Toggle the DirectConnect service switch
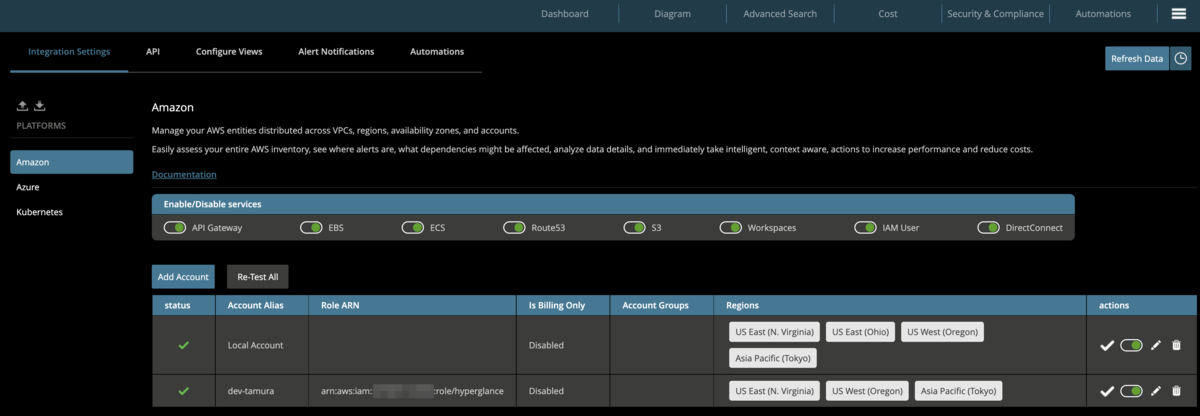Viewport: 1200px width, 416px height. pos(989,228)
